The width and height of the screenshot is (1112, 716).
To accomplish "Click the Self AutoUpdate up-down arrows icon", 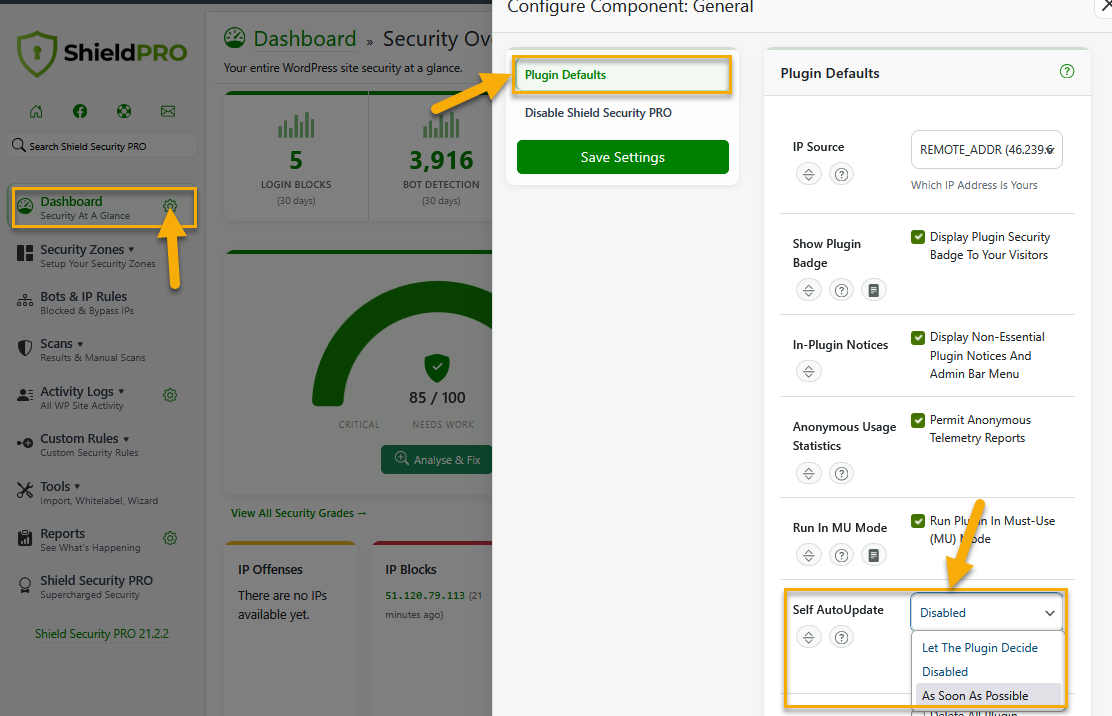I will [808, 637].
